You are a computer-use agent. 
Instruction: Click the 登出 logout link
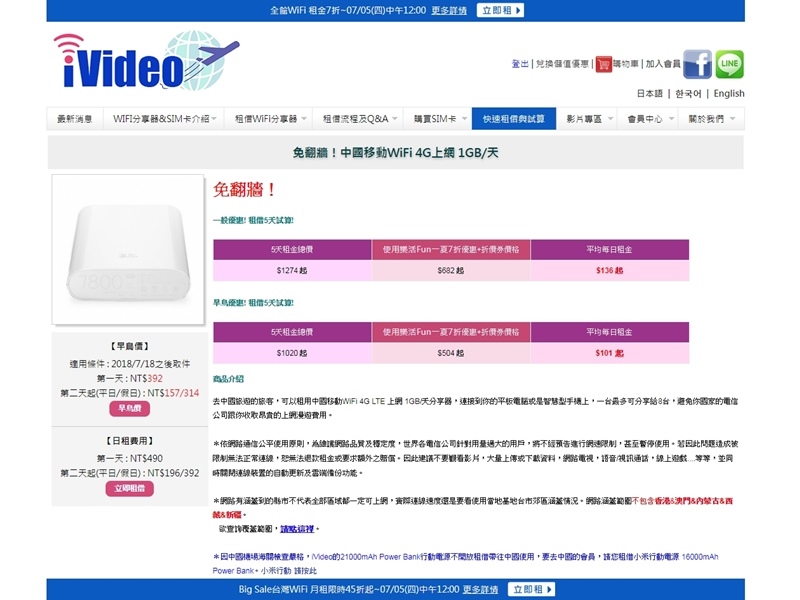(520, 64)
